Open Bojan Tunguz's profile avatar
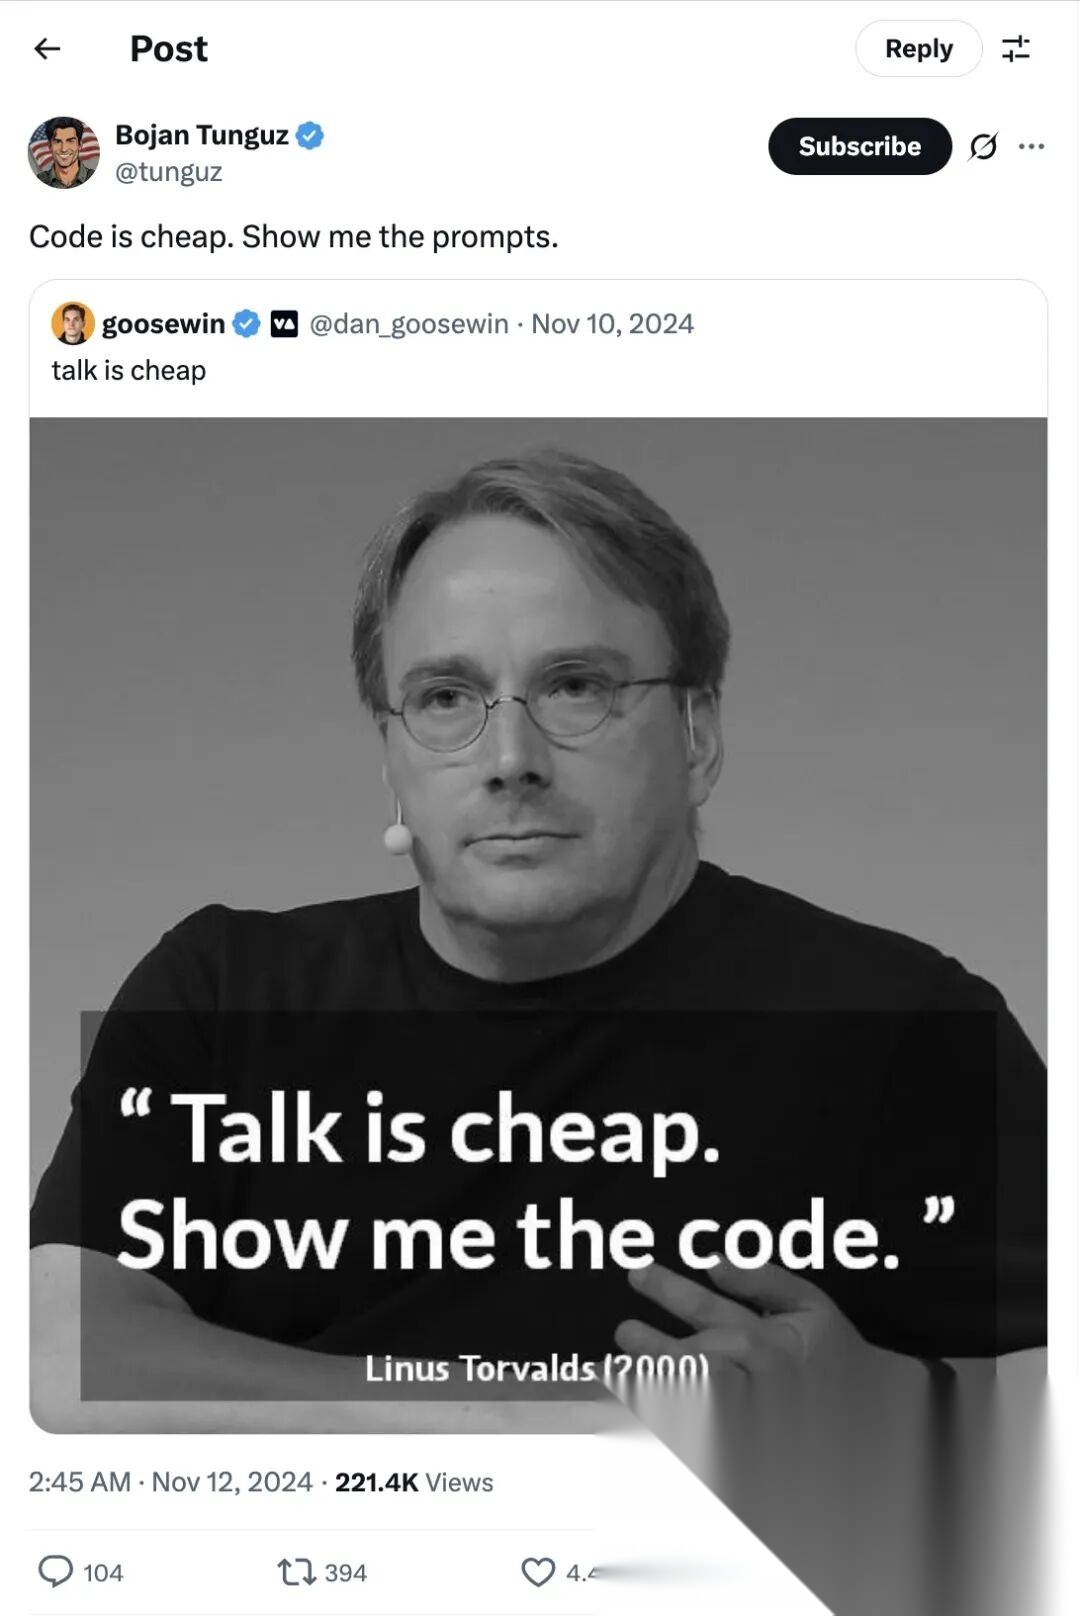Image resolution: width=1080 pixels, height=1616 pixels. [63, 152]
